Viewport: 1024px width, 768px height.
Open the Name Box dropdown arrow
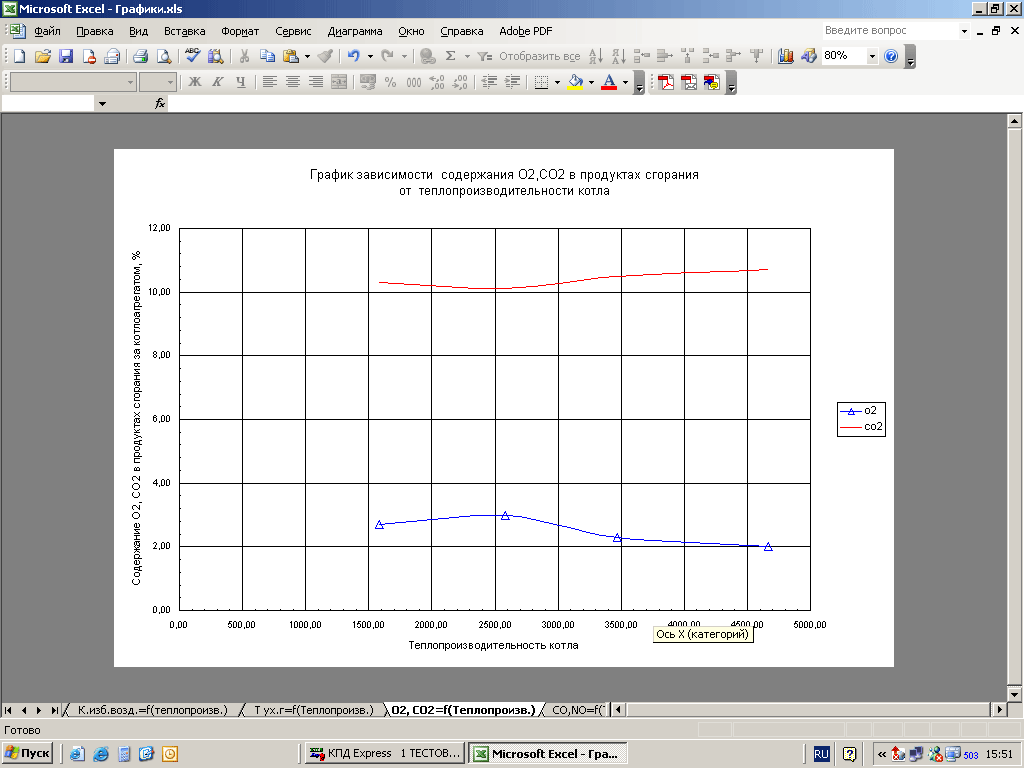click(x=101, y=103)
